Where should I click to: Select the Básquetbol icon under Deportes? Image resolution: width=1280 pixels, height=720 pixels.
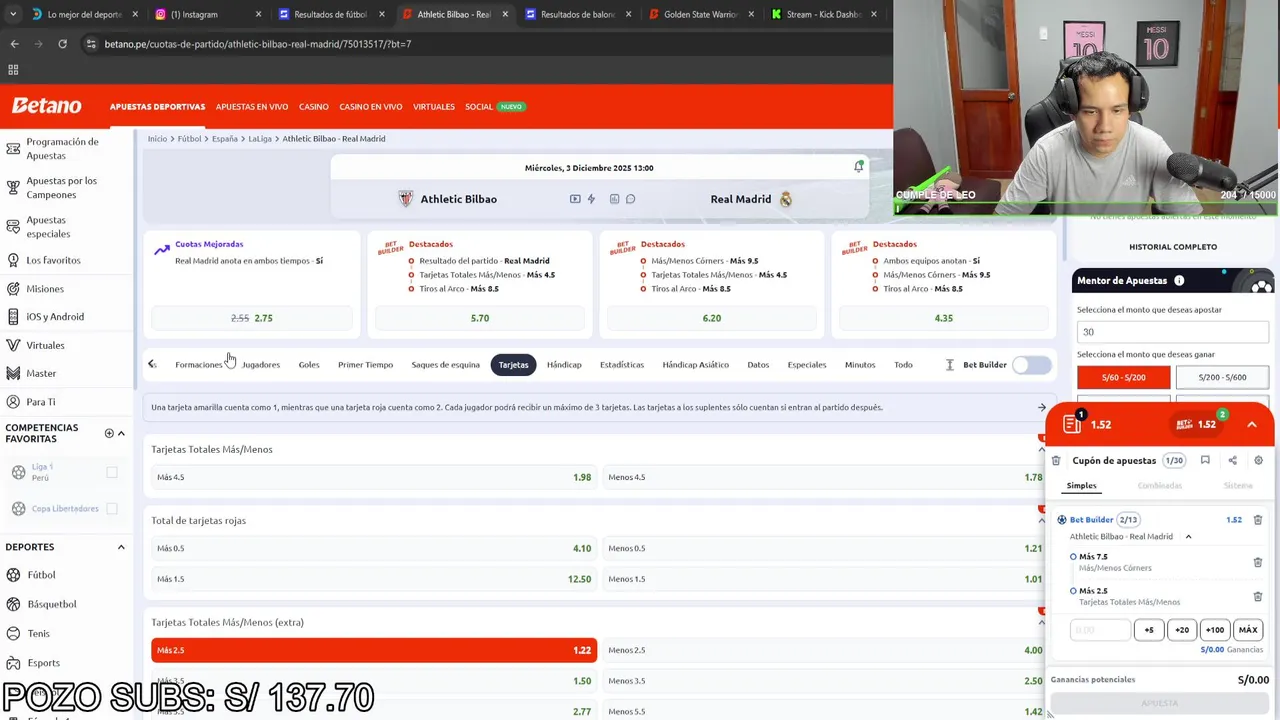[13, 604]
